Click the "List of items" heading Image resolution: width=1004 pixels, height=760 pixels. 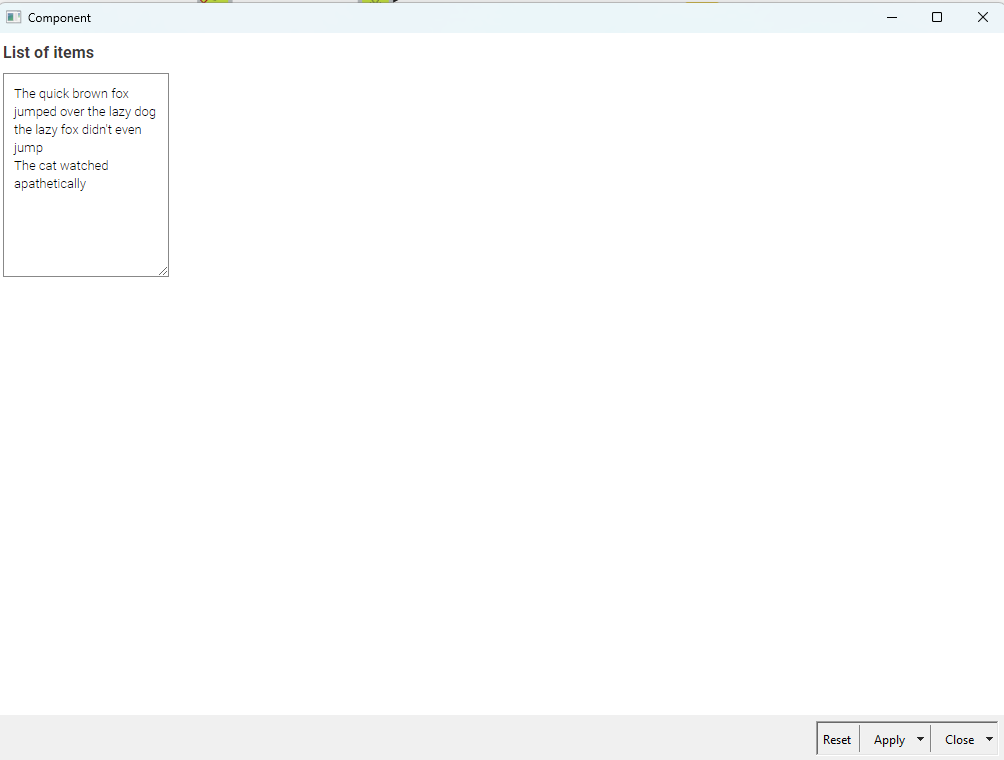click(x=49, y=53)
